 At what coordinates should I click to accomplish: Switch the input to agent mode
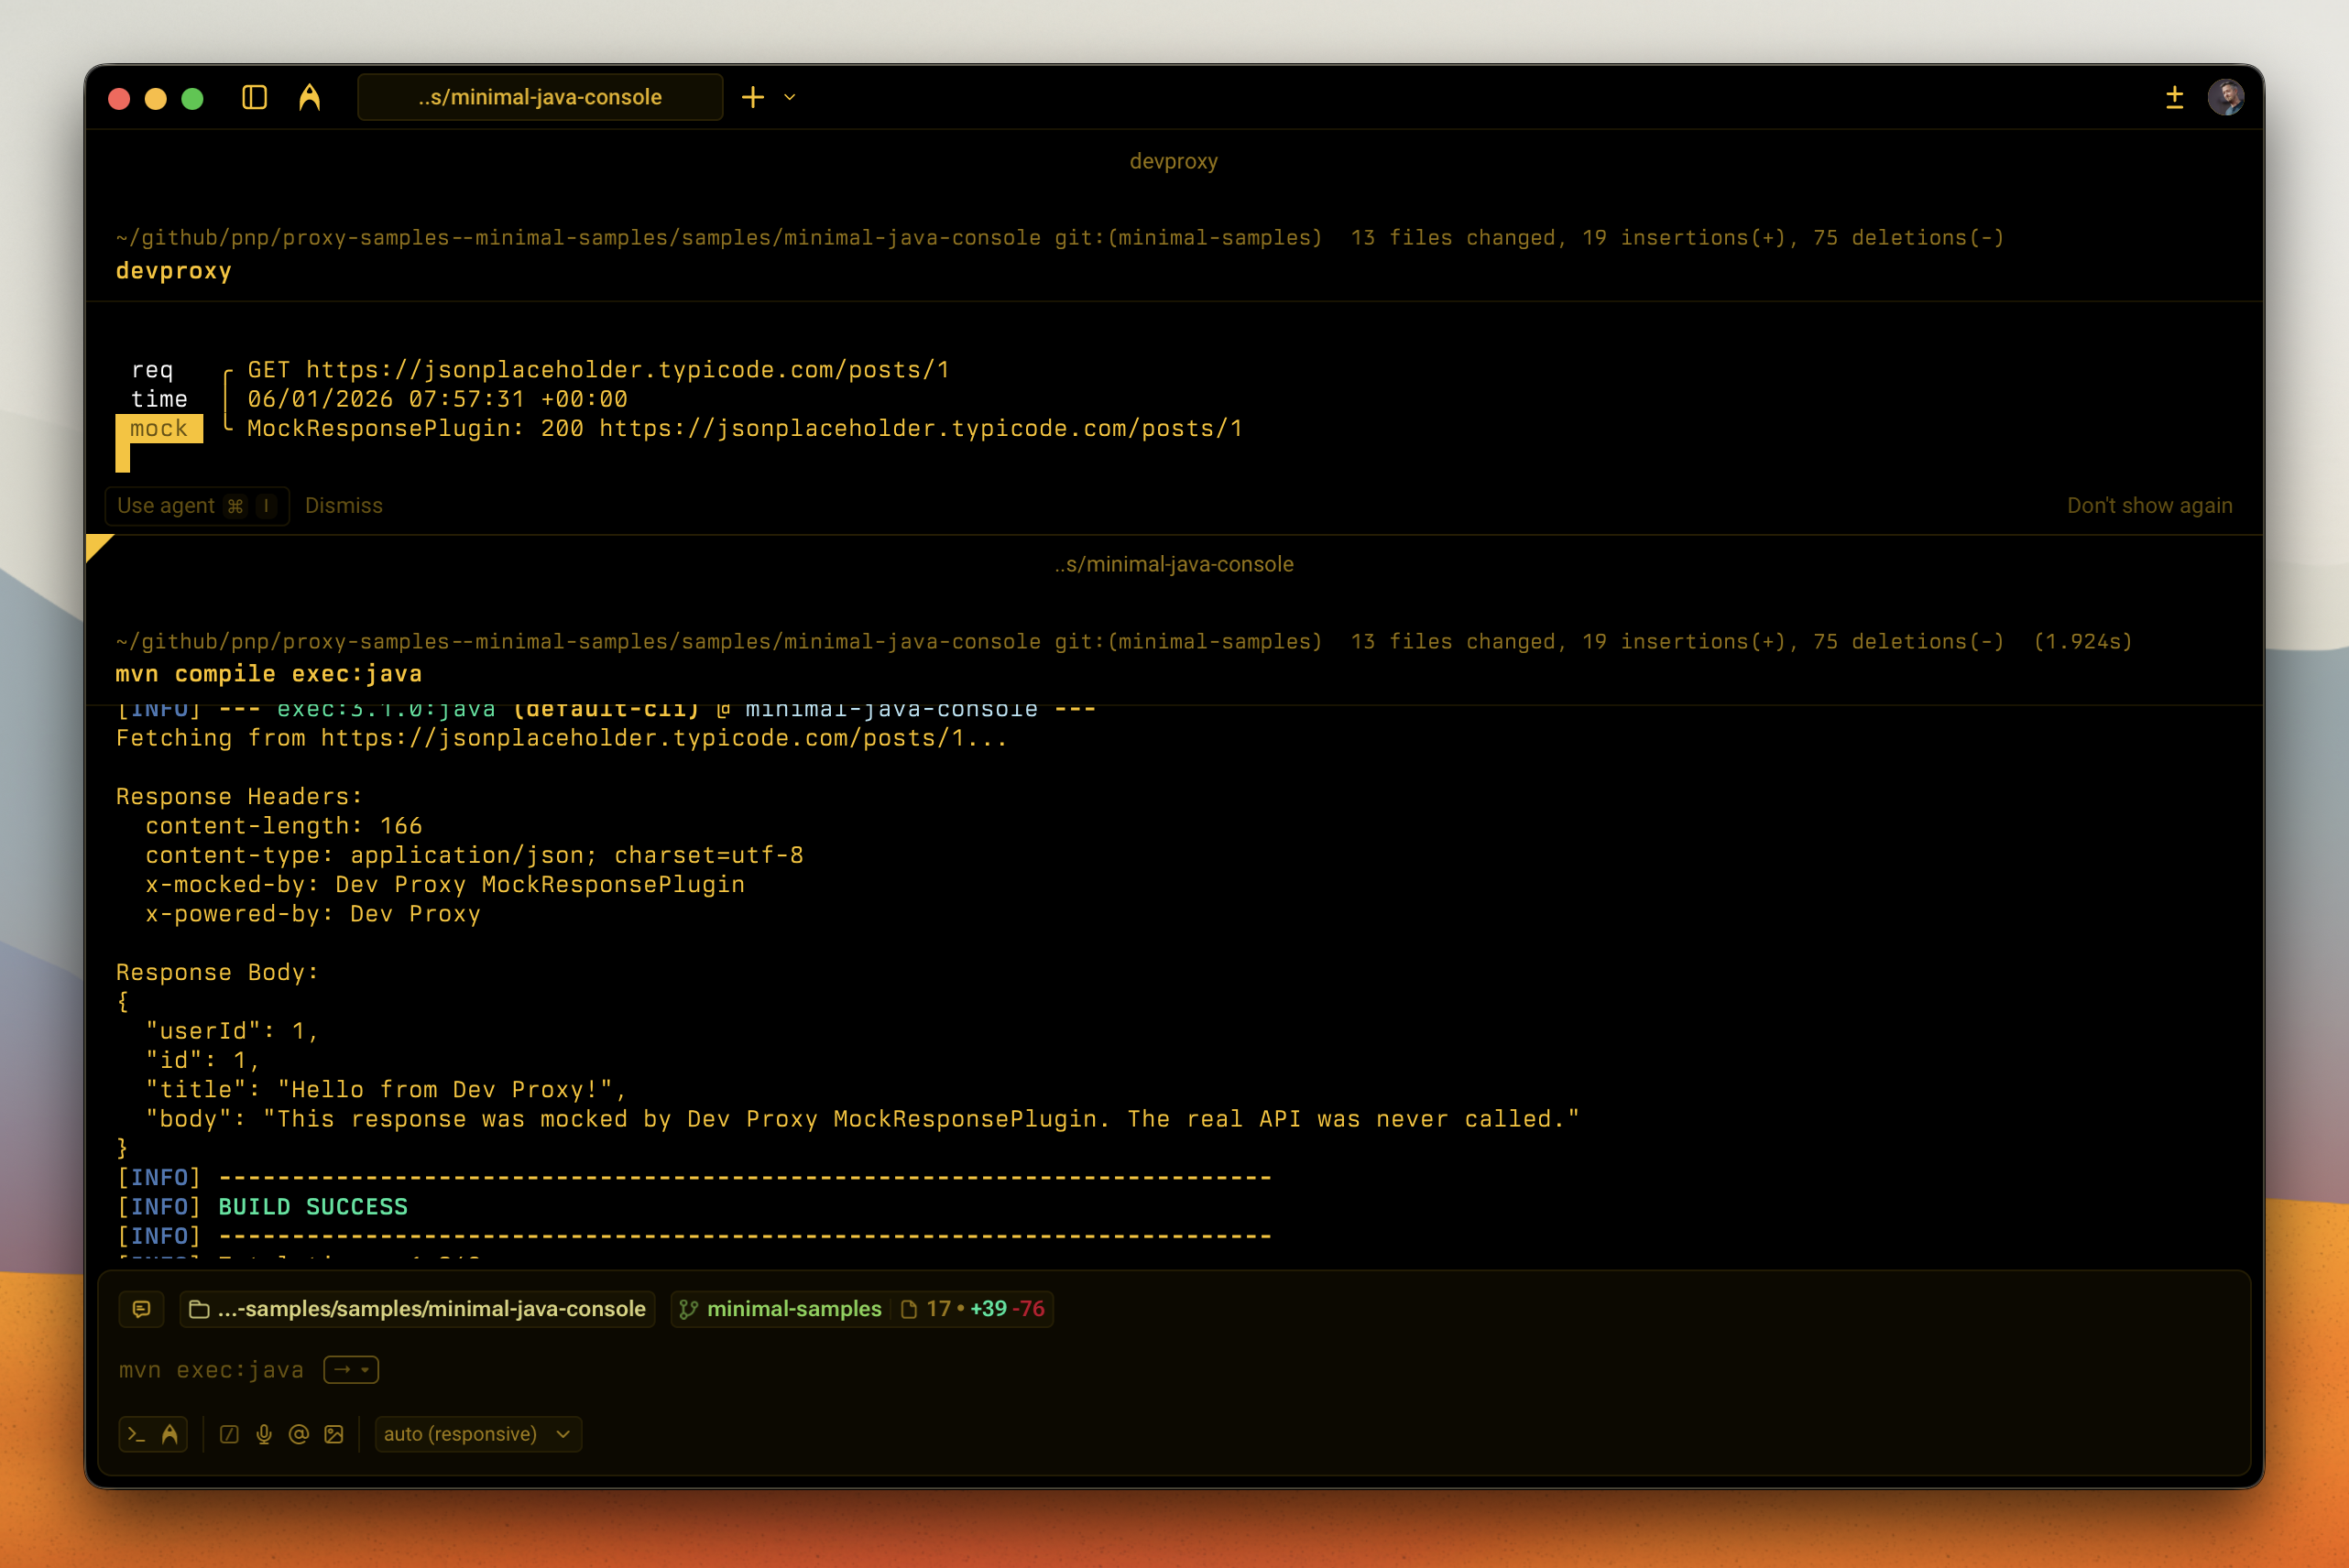tap(168, 1434)
